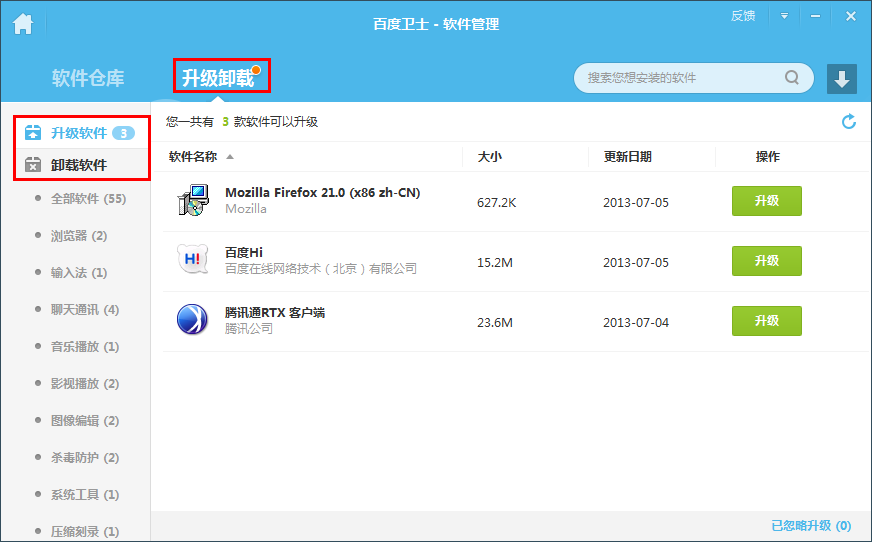Open the 反馈 feedback link
The image size is (872, 542).
(x=743, y=16)
